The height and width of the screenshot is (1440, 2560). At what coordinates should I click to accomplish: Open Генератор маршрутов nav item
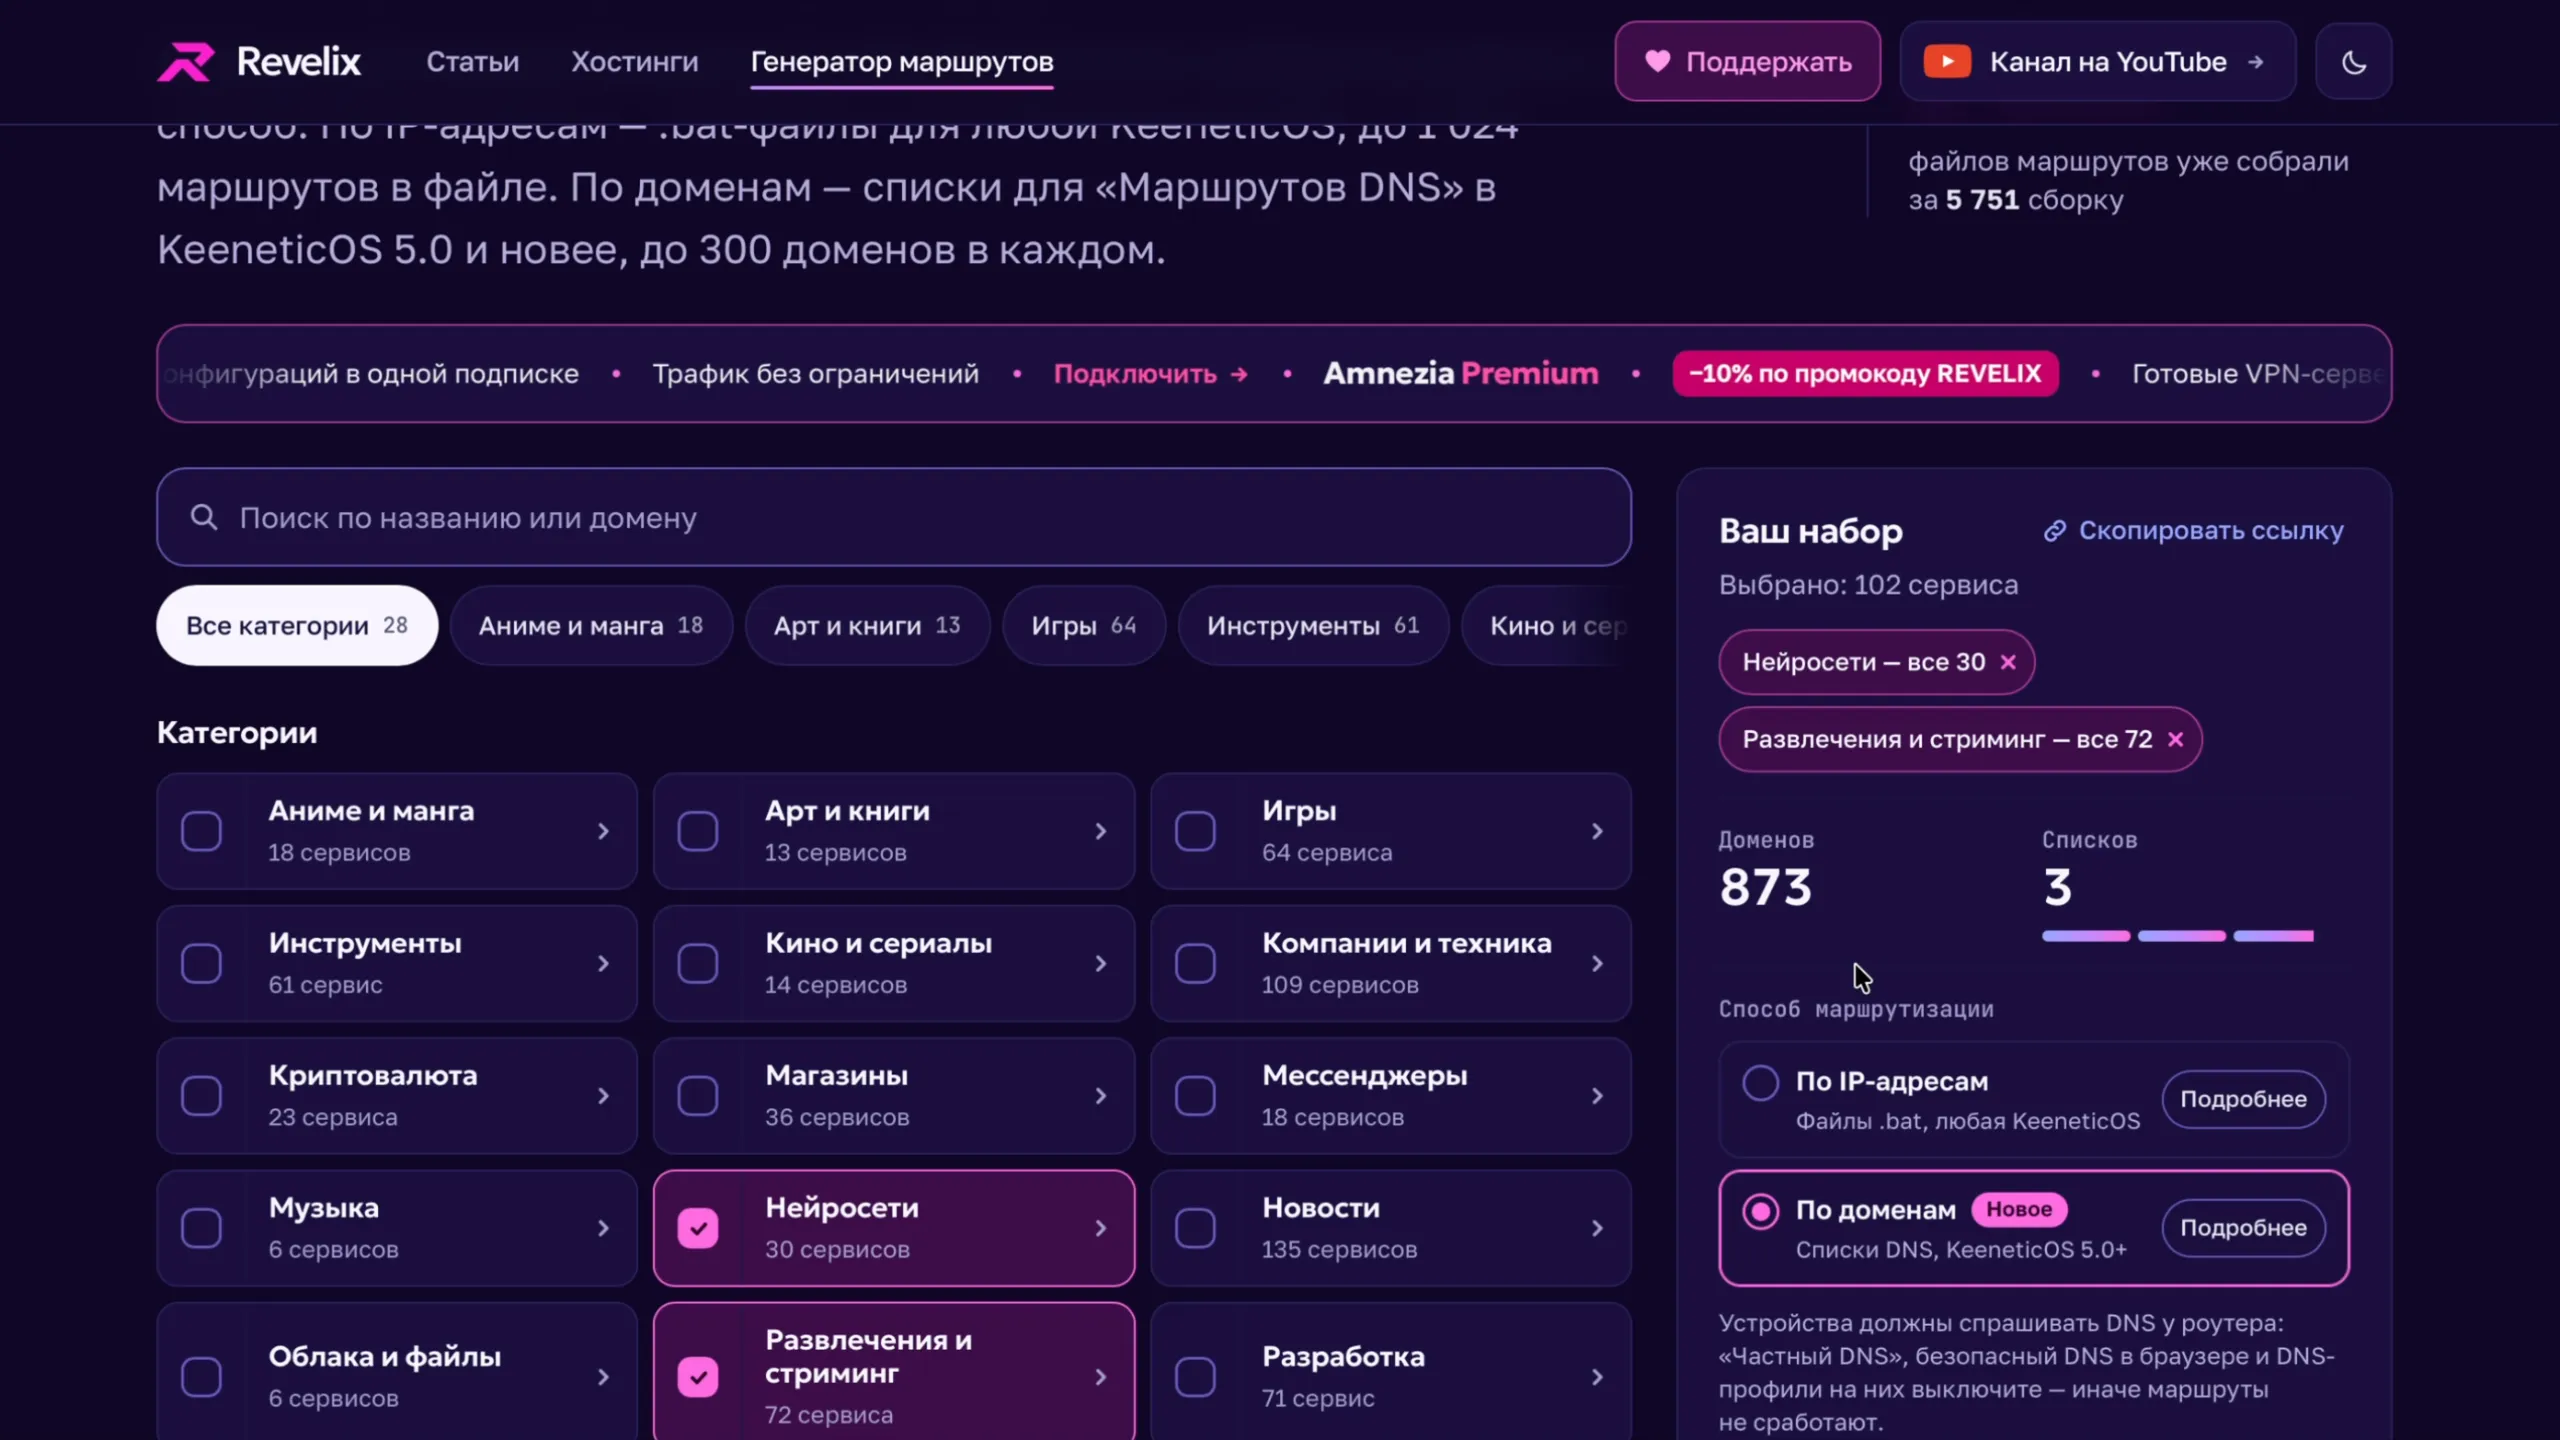pos(902,62)
